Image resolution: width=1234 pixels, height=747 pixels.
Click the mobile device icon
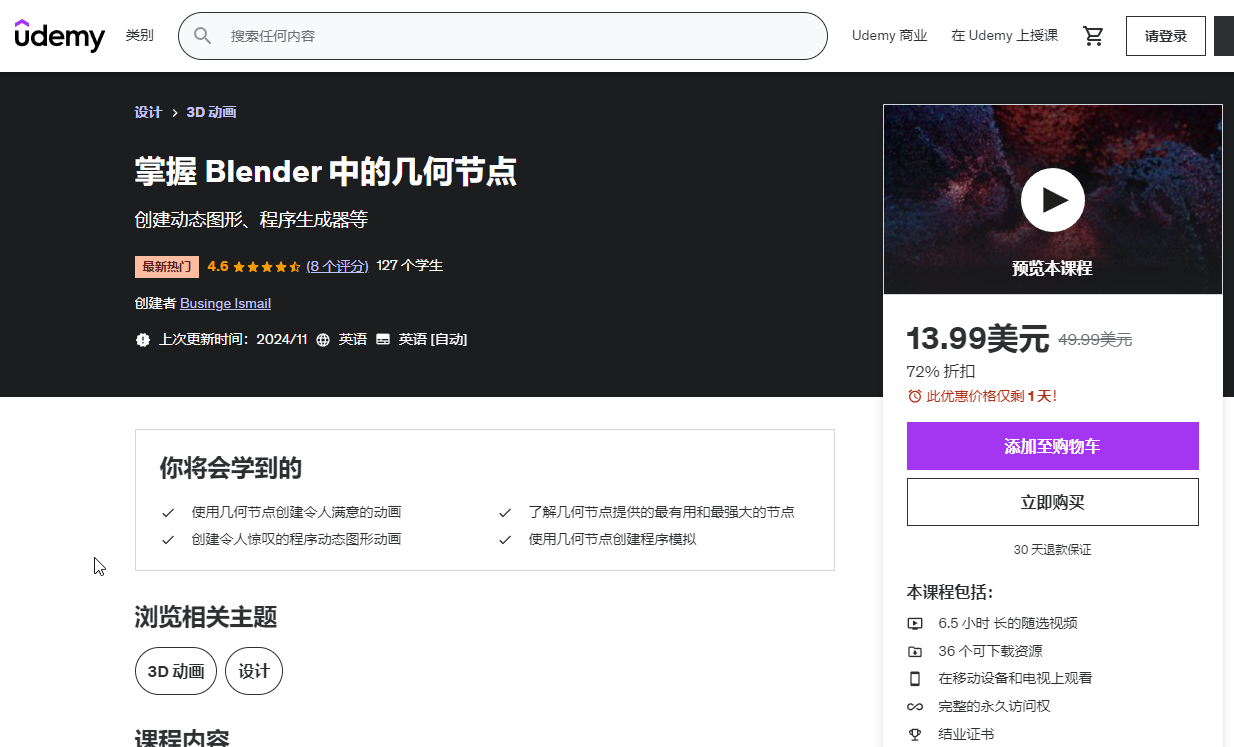914,678
